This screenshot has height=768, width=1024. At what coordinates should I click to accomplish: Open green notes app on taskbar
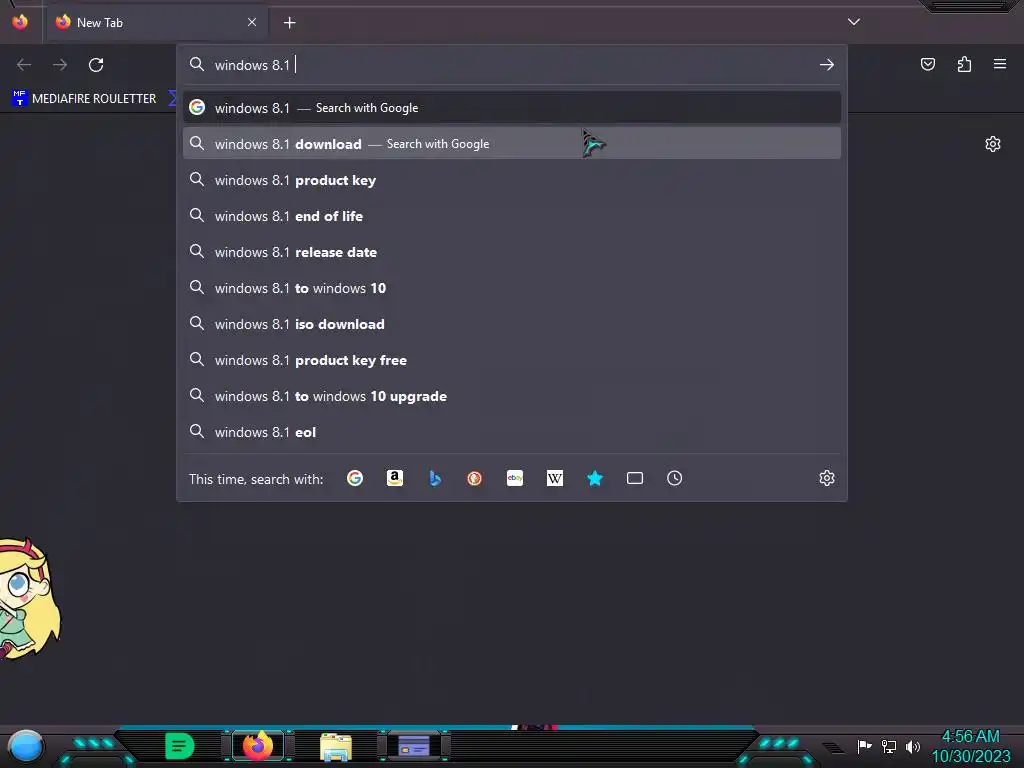(180, 746)
